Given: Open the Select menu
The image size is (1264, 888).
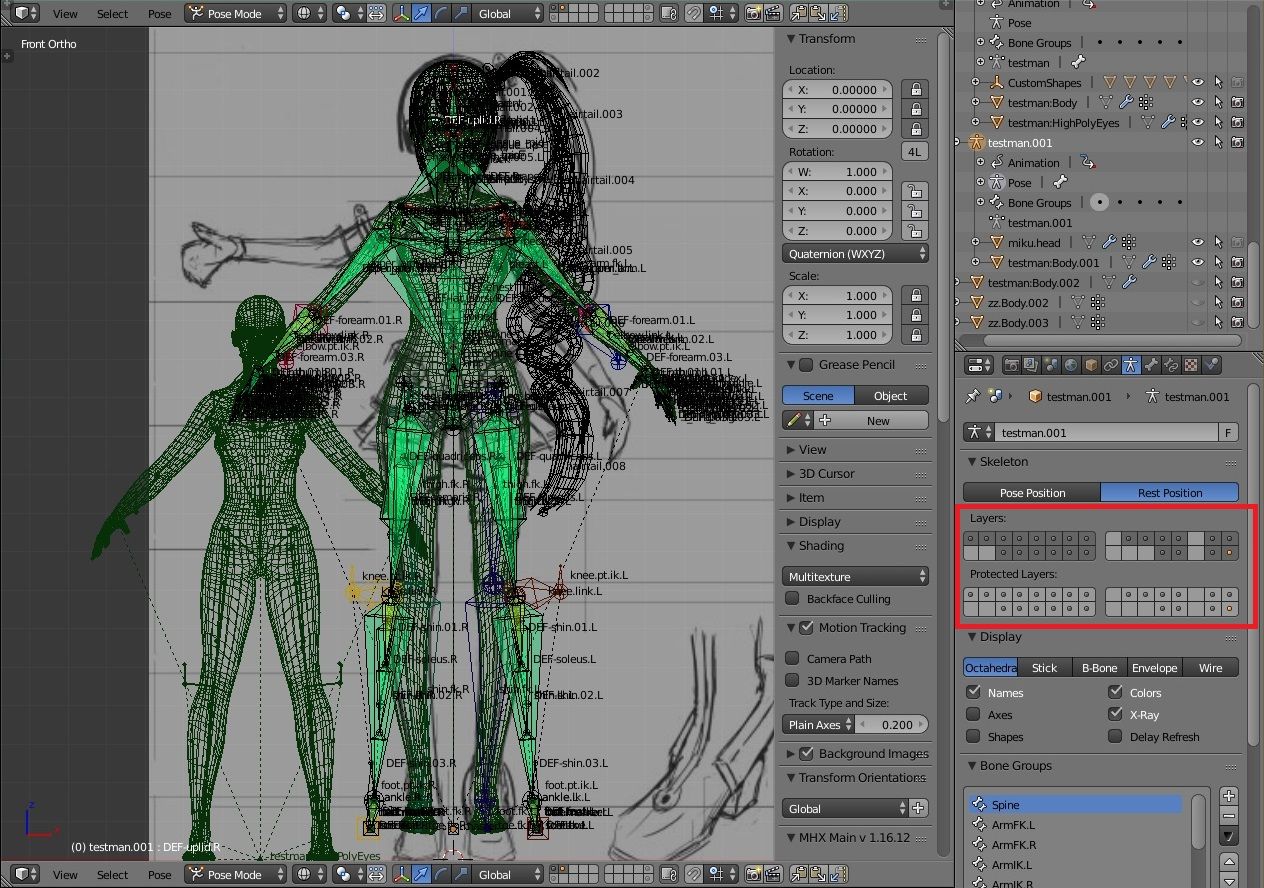Looking at the screenshot, I should 111,13.
